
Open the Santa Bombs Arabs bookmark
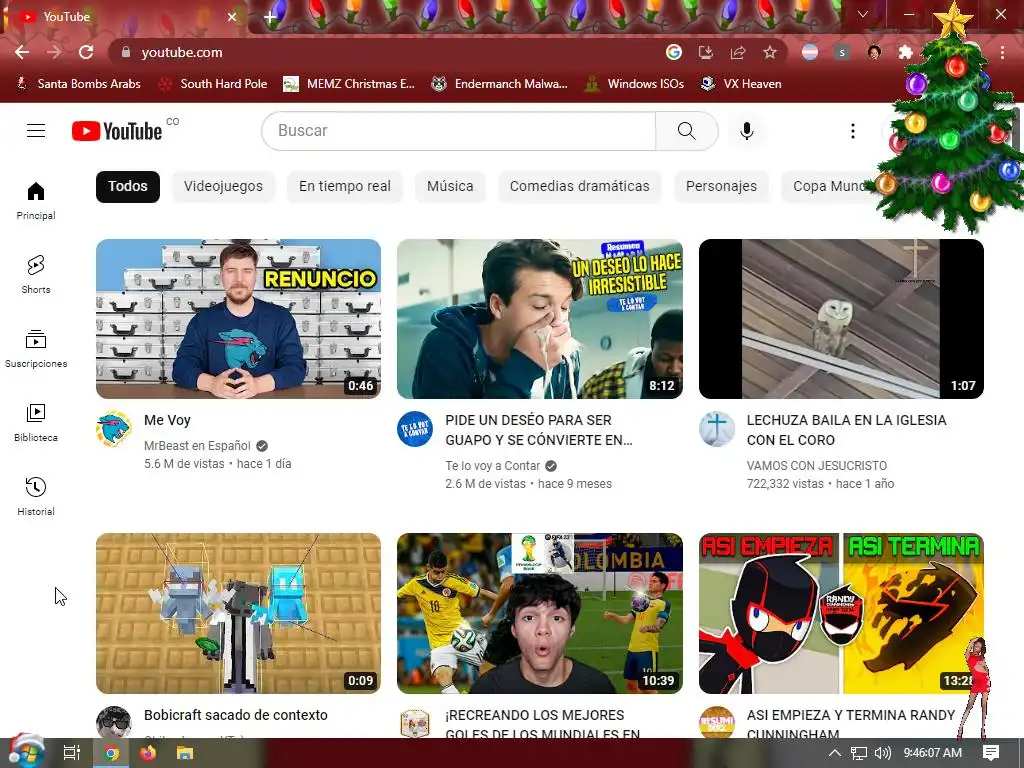click(78, 84)
